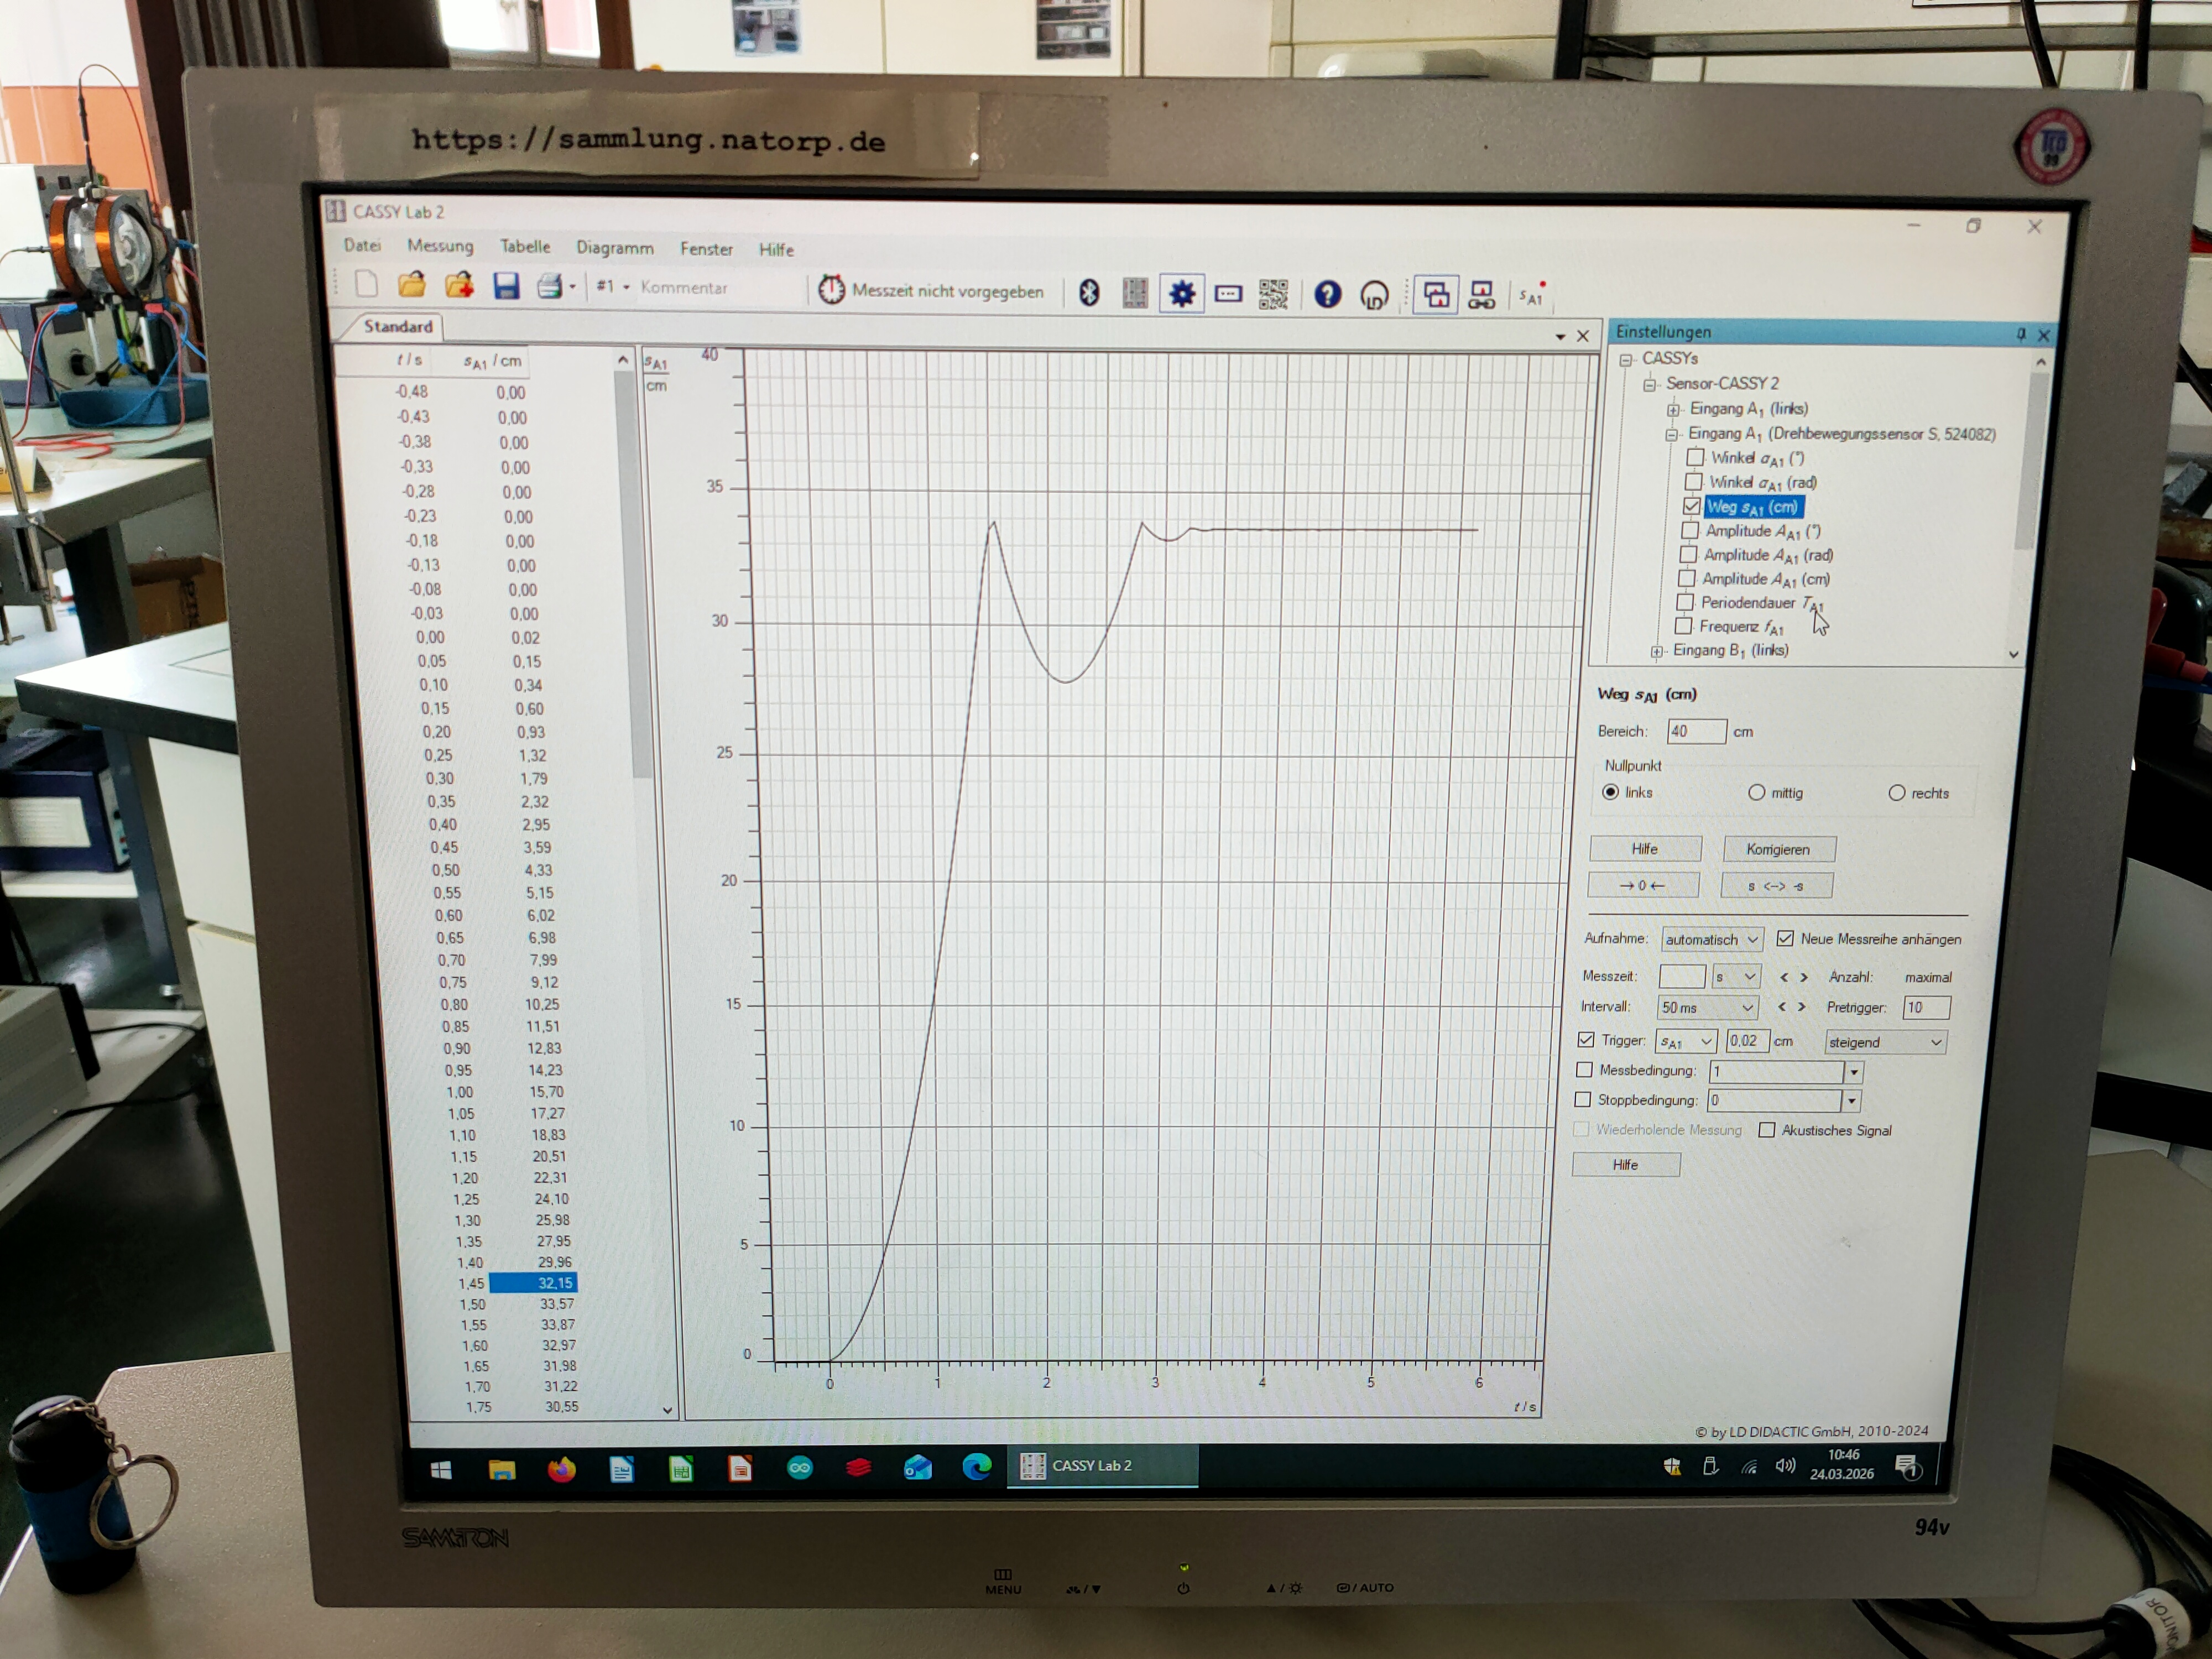Click the stopwatch start measurement icon
Viewport: 2212px width, 1659px height.
click(831, 290)
